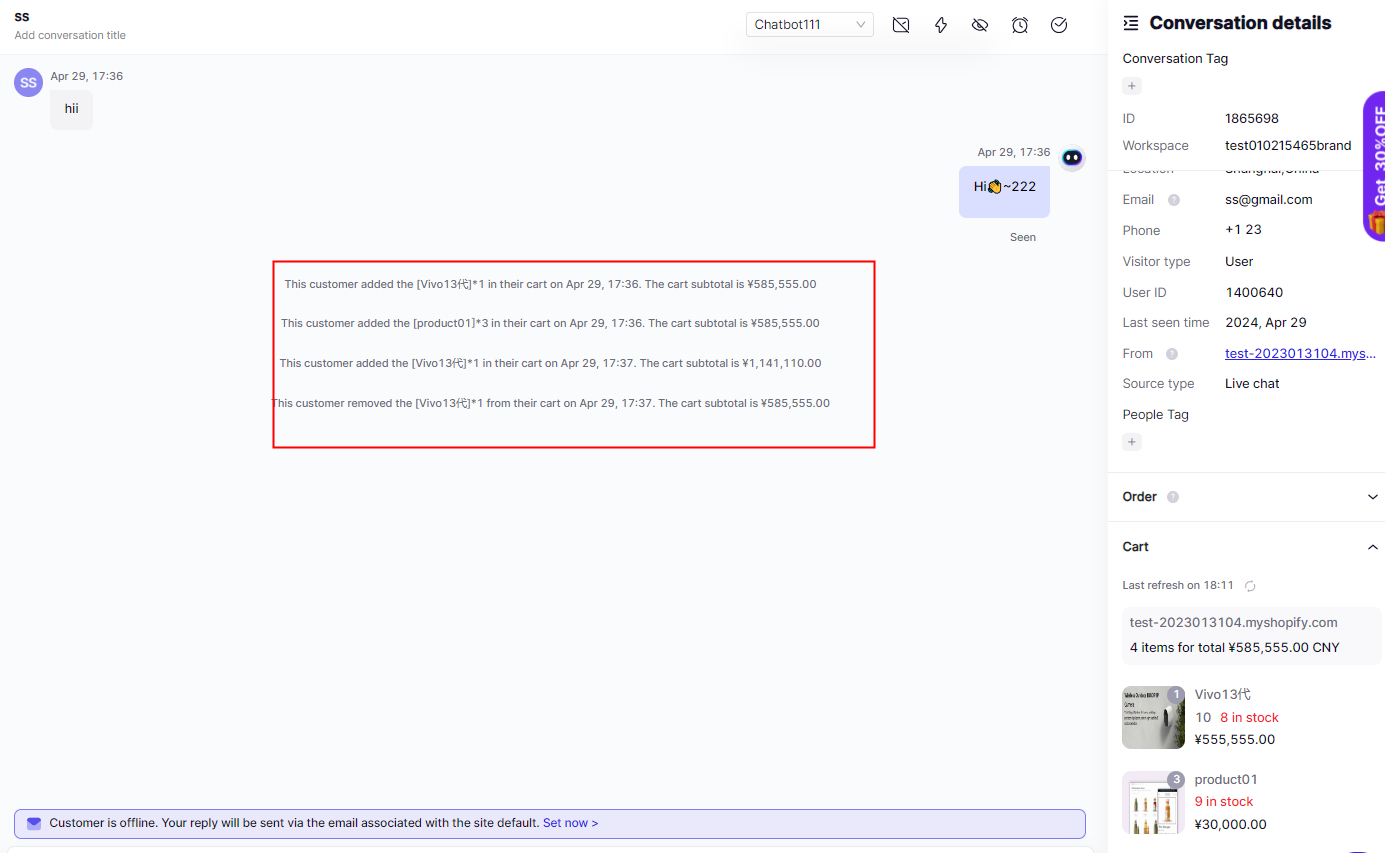Click the Live chat source type value

[x=1252, y=384]
